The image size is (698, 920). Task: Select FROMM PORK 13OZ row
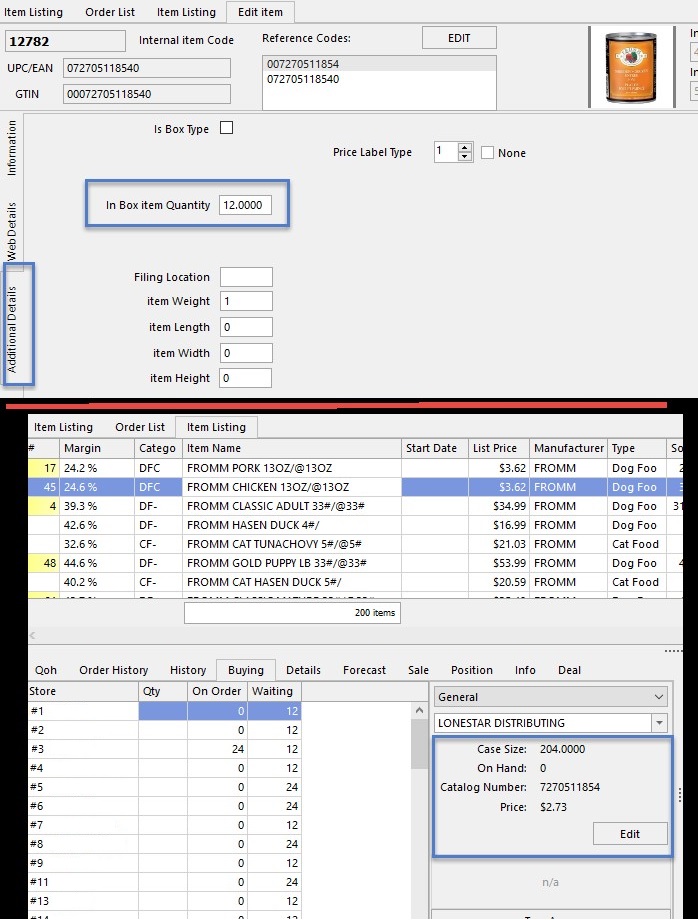355,468
